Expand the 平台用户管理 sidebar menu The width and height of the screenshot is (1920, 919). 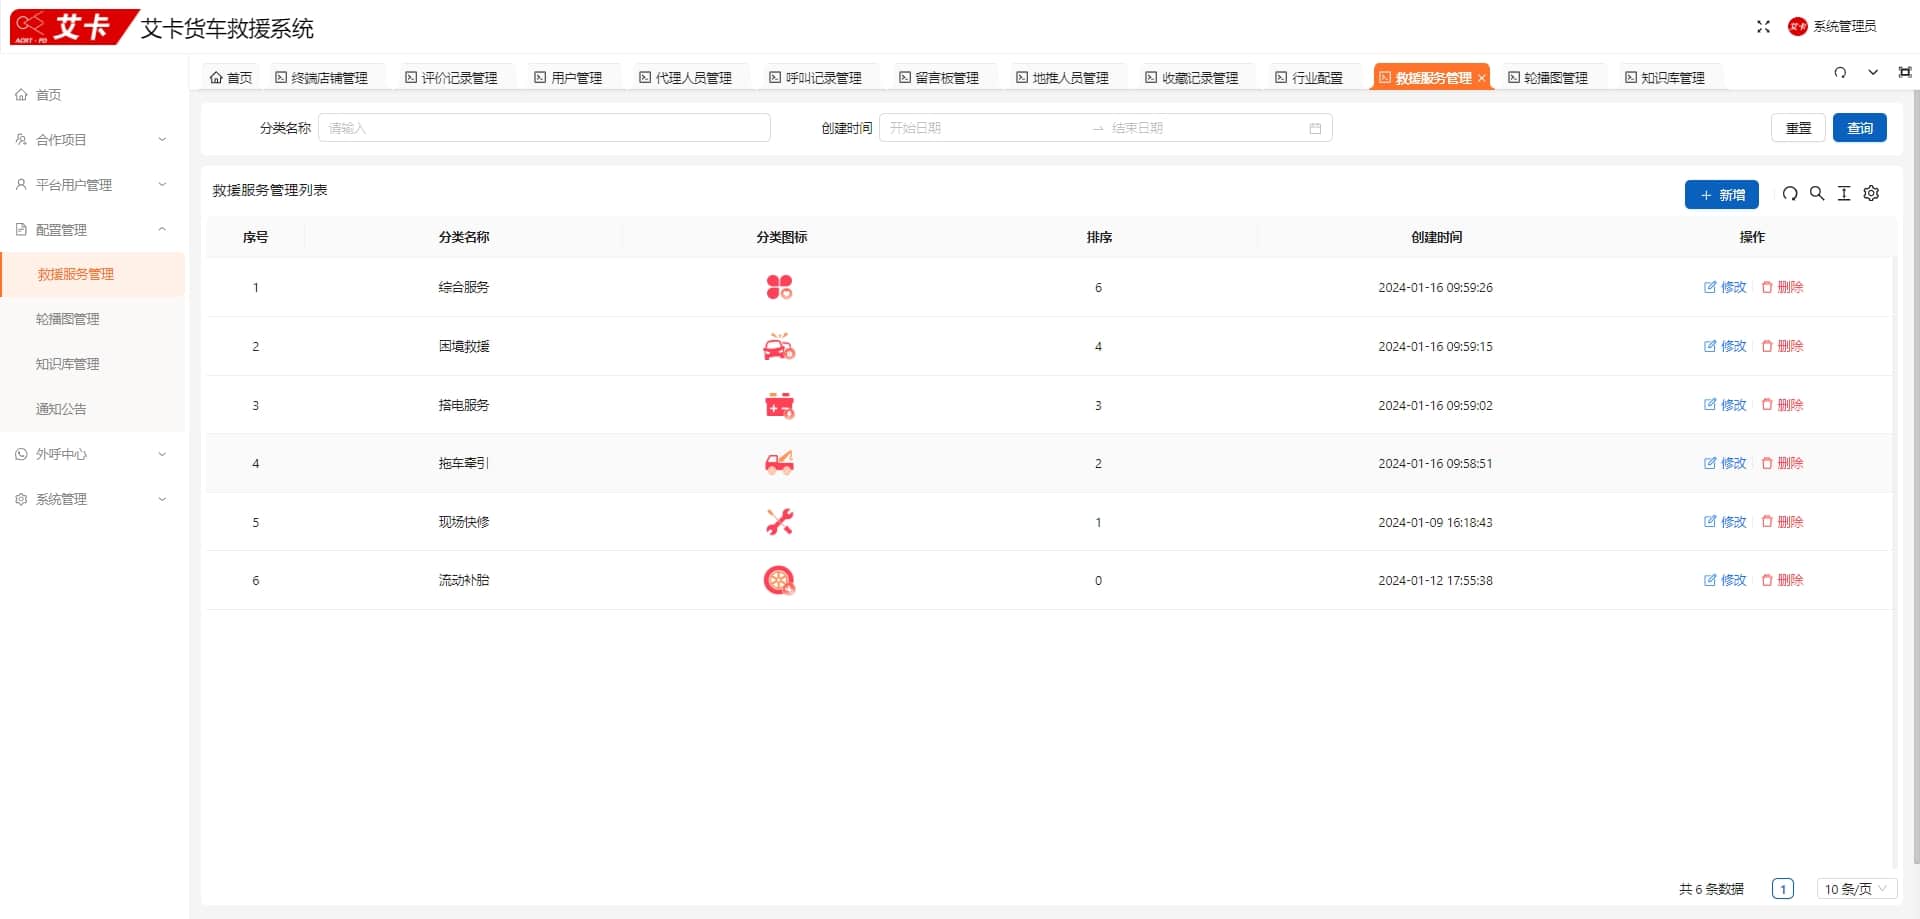tap(92, 185)
